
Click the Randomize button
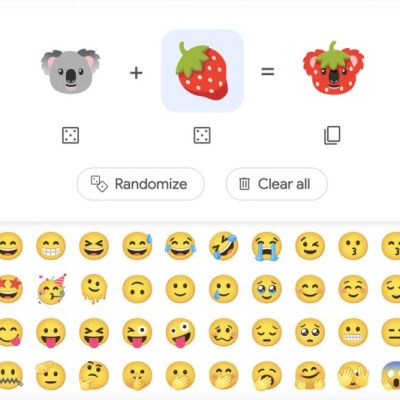coord(140,184)
